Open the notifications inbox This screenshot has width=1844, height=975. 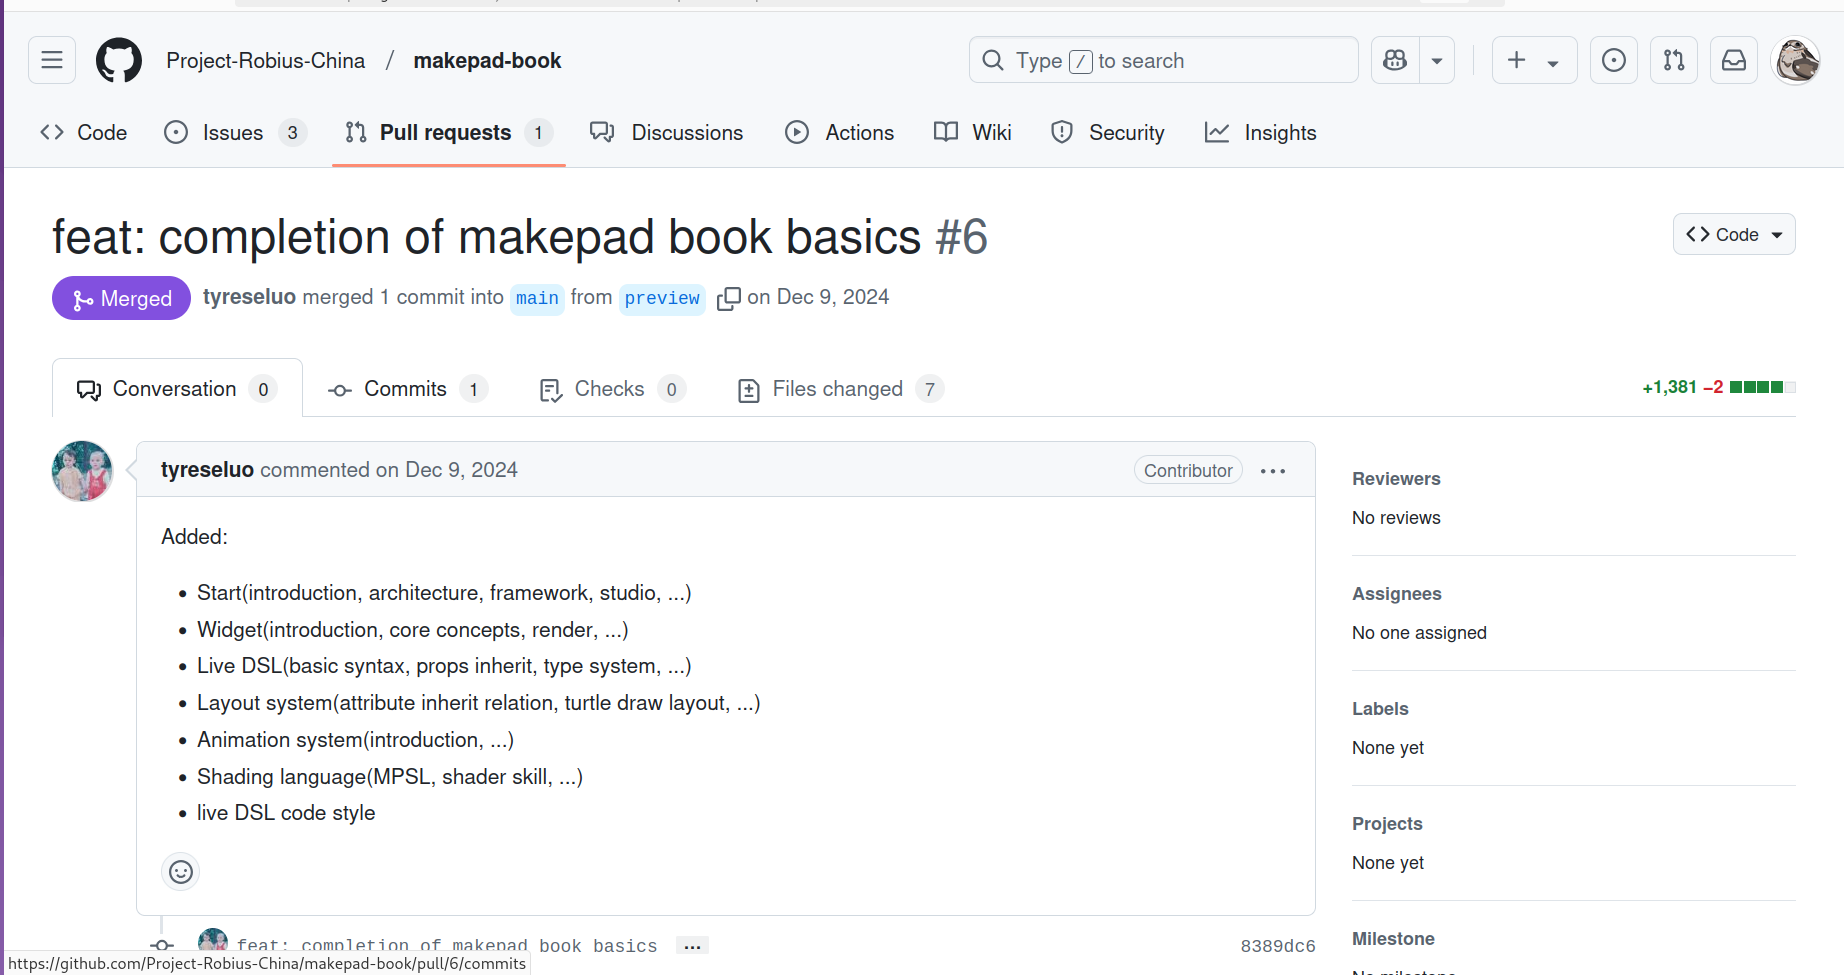pyautogui.click(x=1734, y=60)
